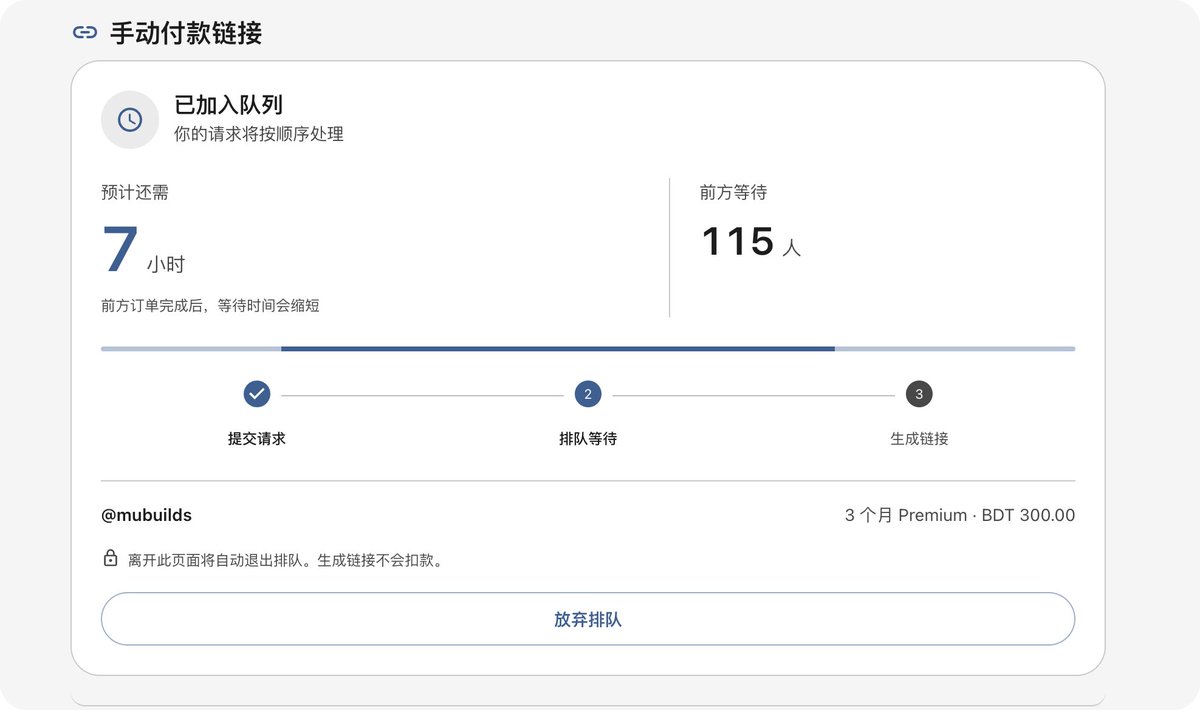1200x710 pixels.
Task: Click the 前方订单完成后 hint text
Action: (x=210, y=305)
